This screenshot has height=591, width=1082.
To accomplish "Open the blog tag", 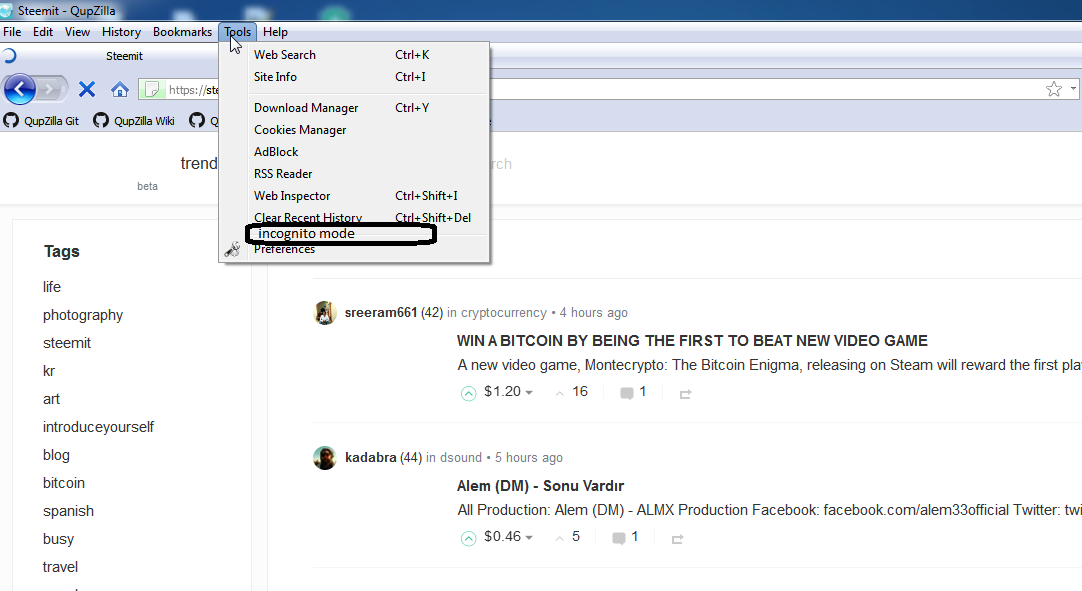I will pos(56,455).
